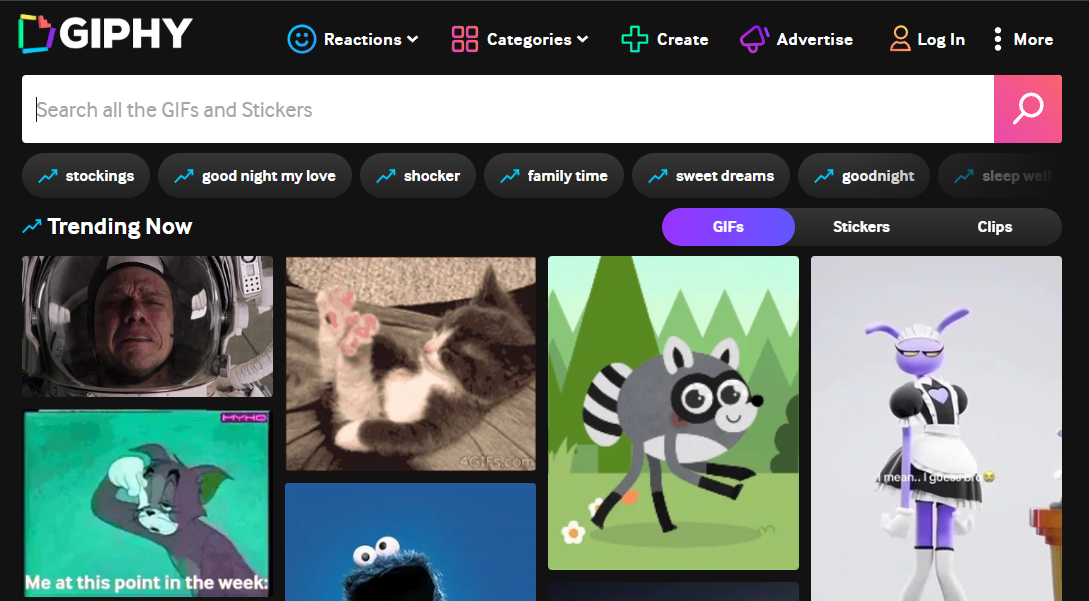Viewport: 1089px width, 601px height.
Task: Click the Log In user icon
Action: (900, 39)
